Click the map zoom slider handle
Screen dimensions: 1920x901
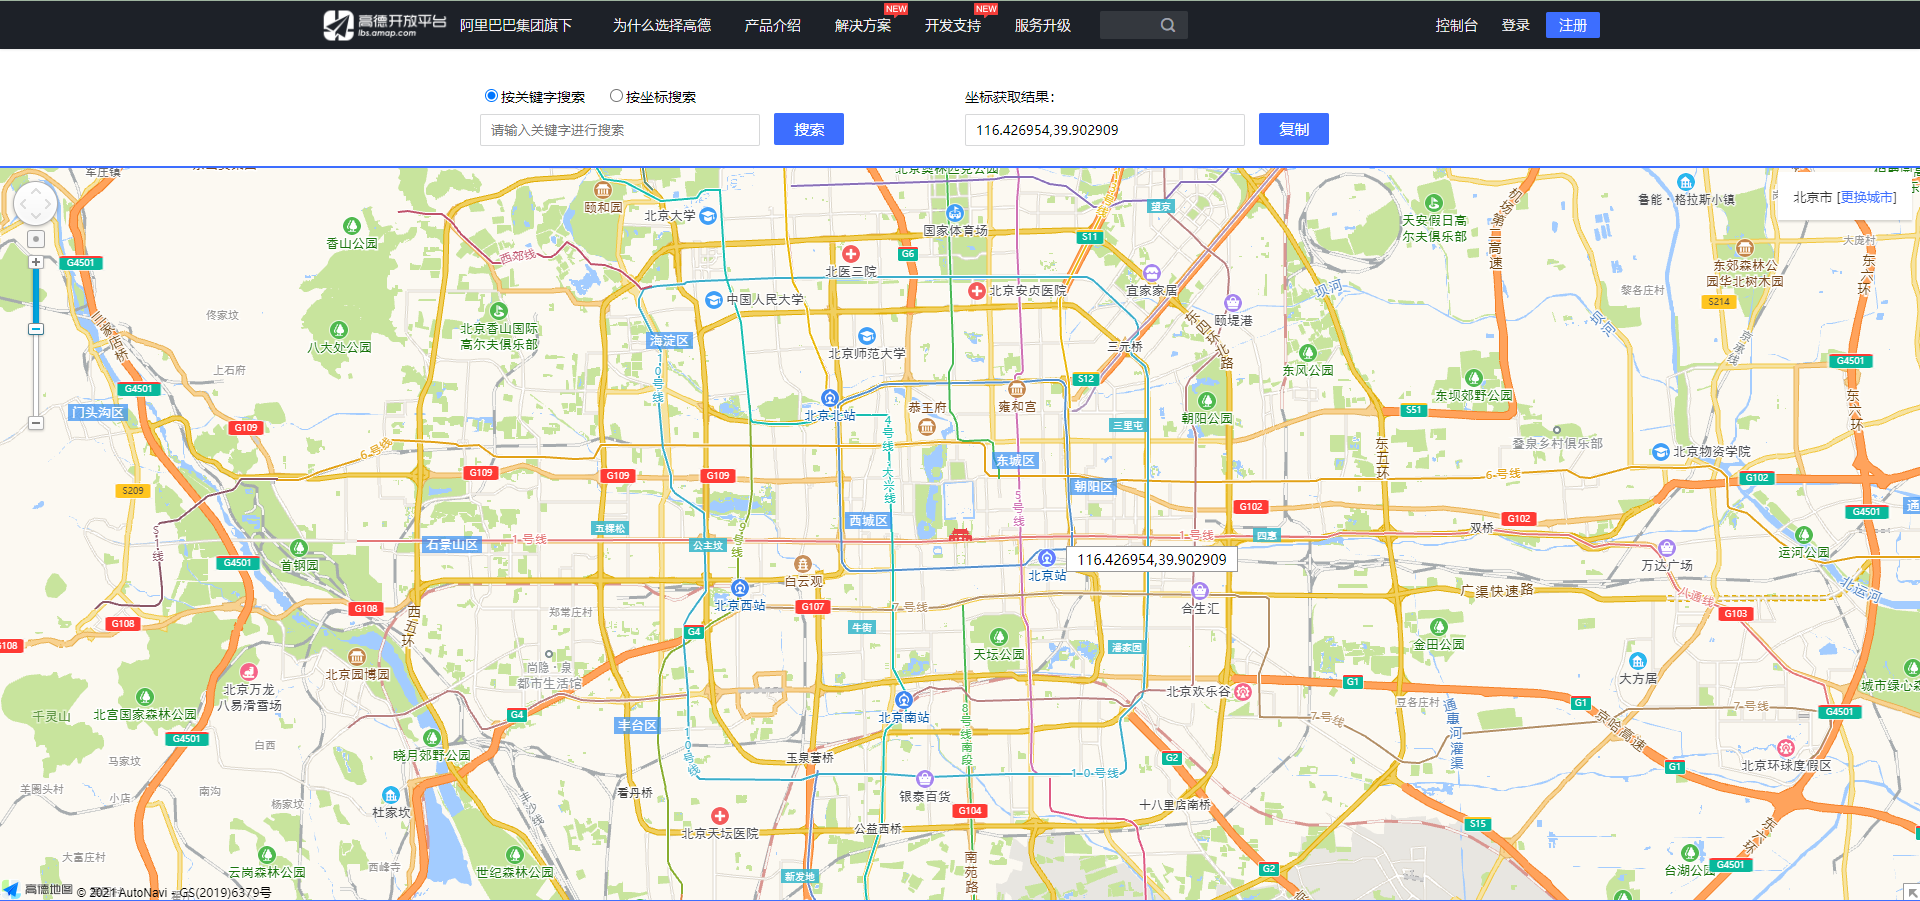(36, 329)
